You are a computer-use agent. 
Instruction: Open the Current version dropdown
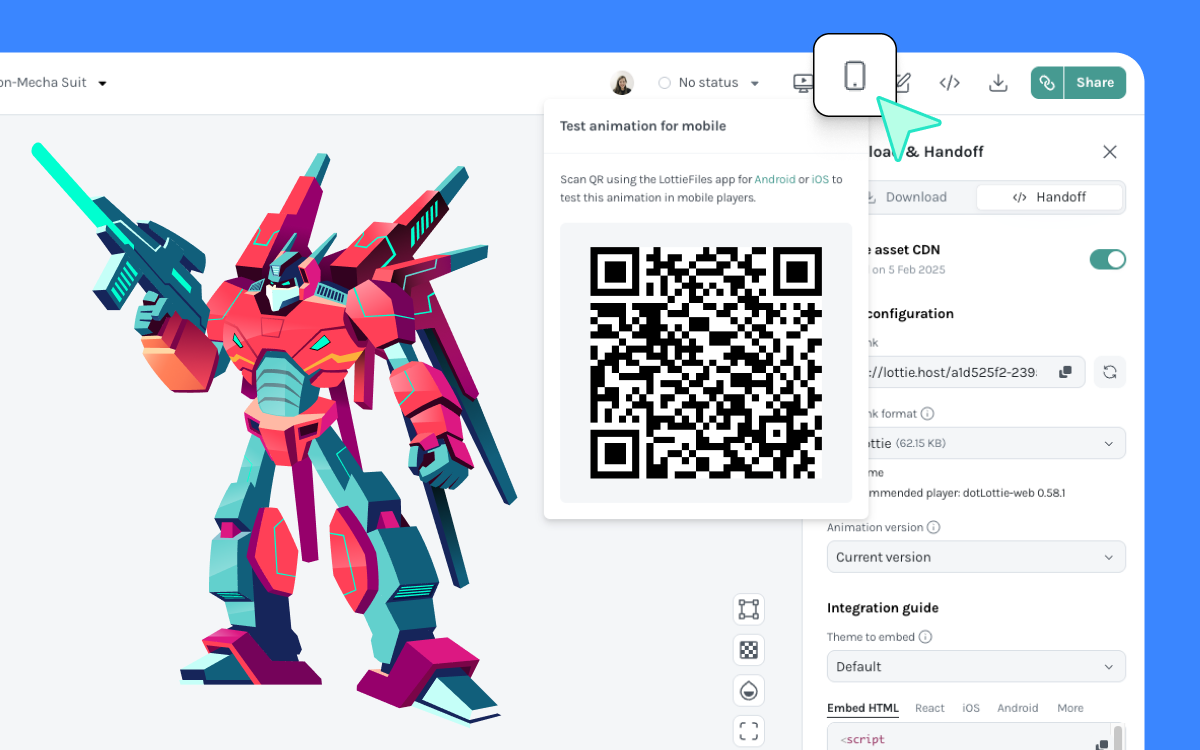click(976, 557)
